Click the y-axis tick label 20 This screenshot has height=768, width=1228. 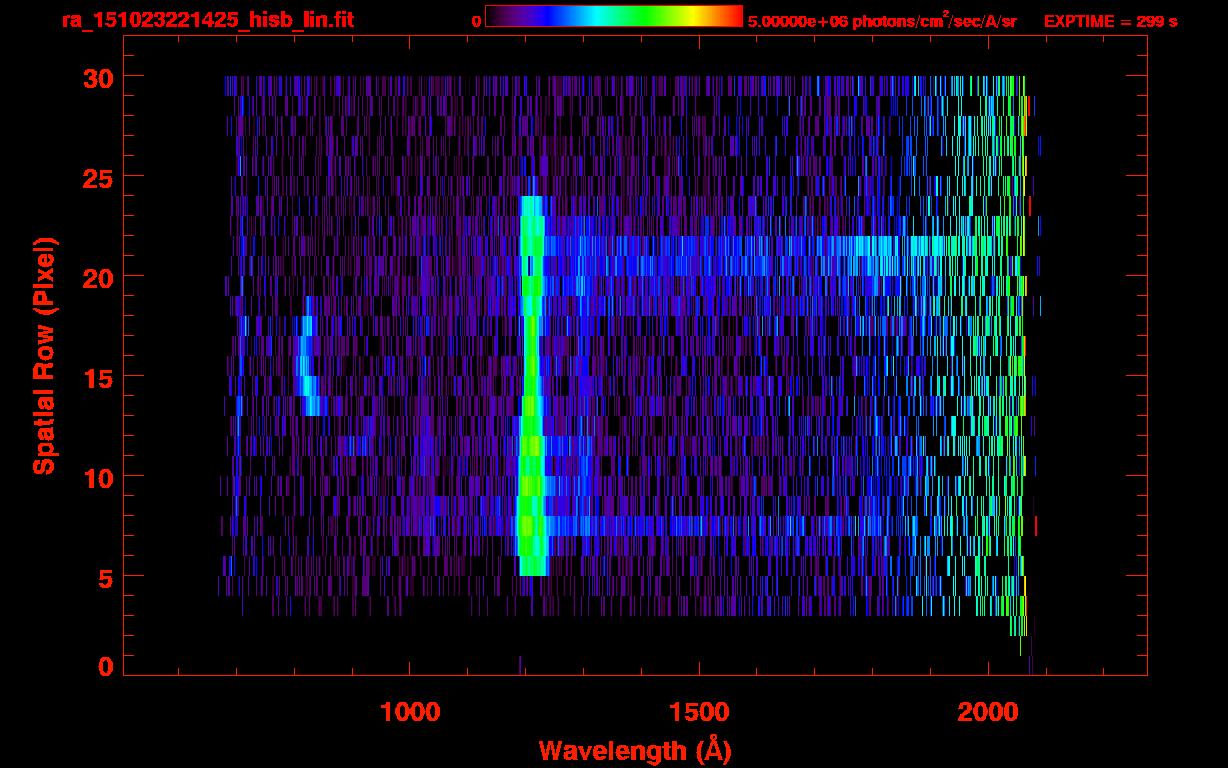[97, 277]
